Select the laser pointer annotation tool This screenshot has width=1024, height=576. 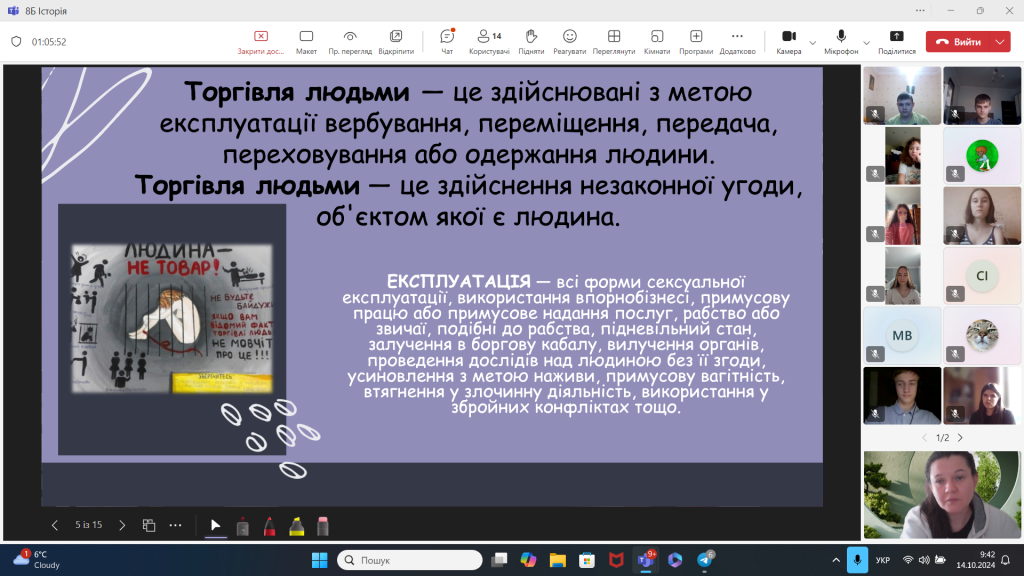(x=242, y=525)
